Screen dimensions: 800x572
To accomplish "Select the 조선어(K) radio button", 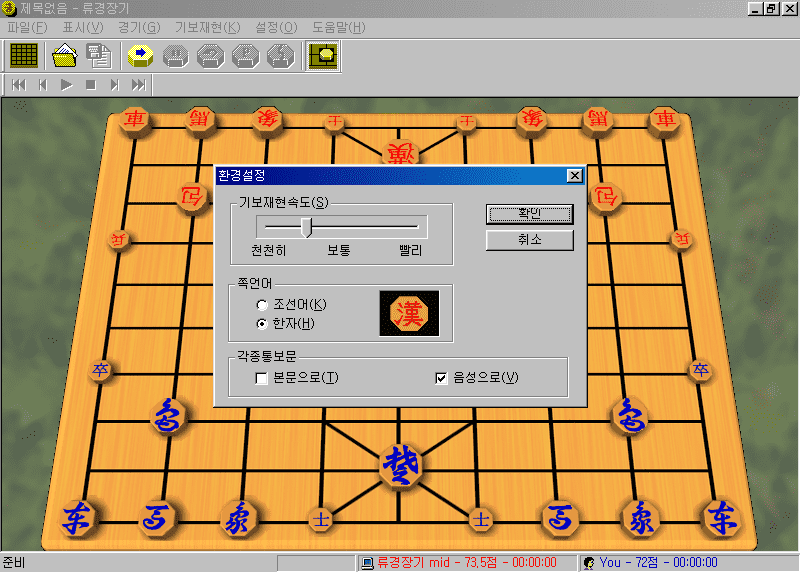I will 262,304.
